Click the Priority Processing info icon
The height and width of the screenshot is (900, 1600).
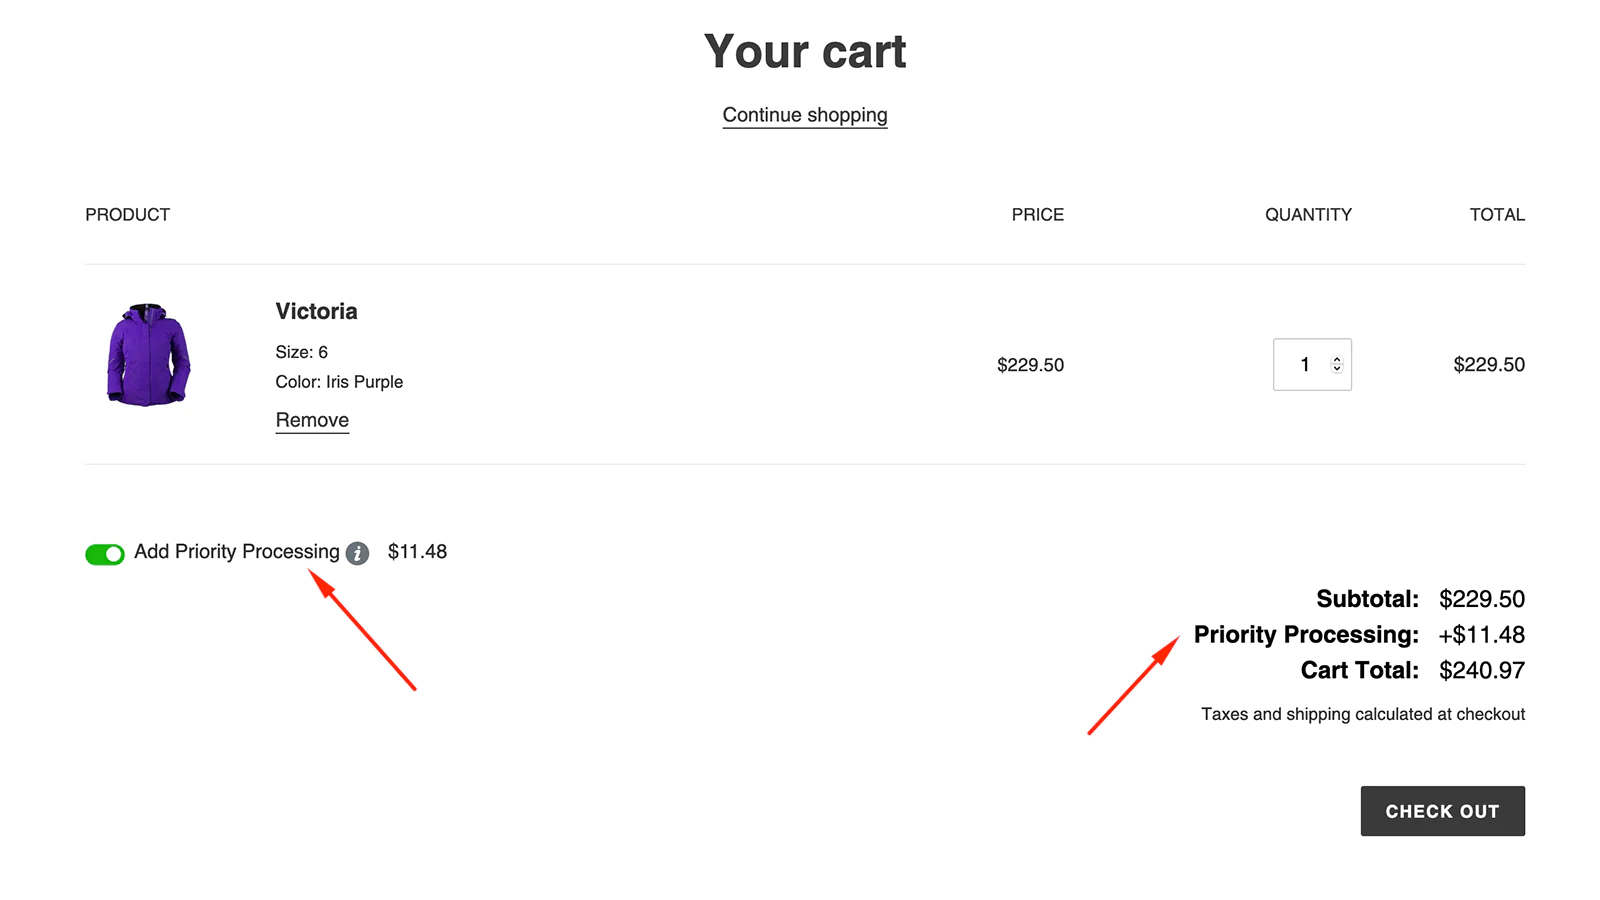point(357,553)
